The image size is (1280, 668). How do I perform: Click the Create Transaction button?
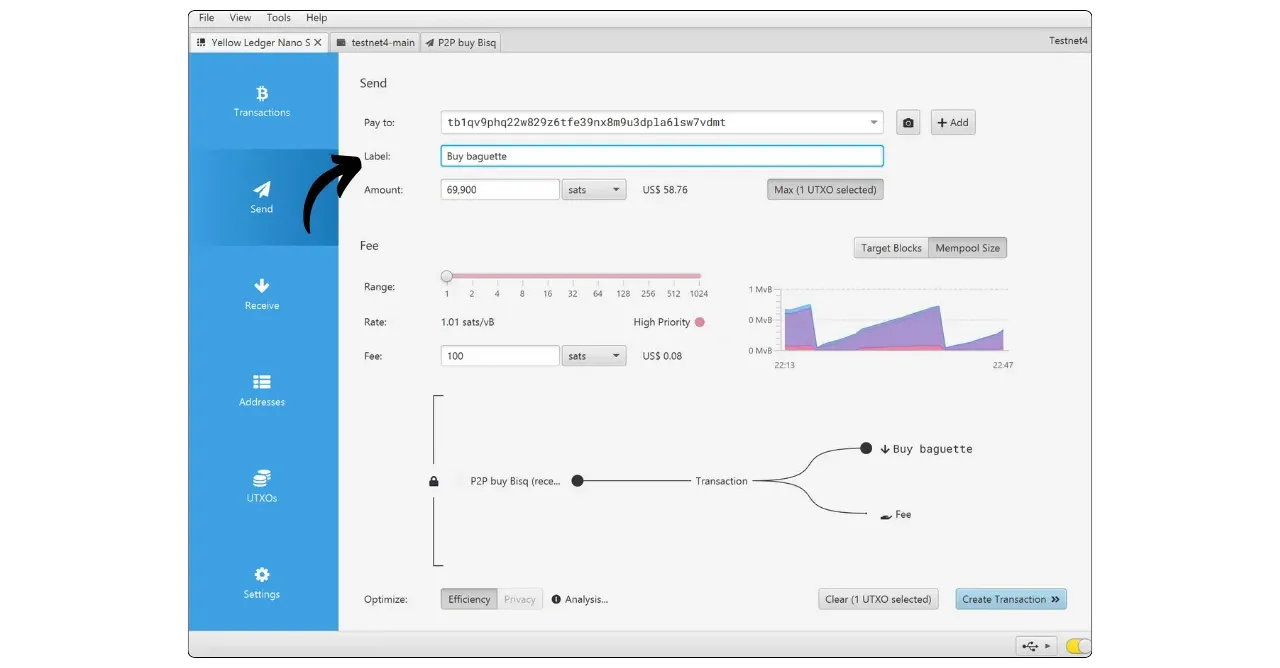[x=1010, y=599]
